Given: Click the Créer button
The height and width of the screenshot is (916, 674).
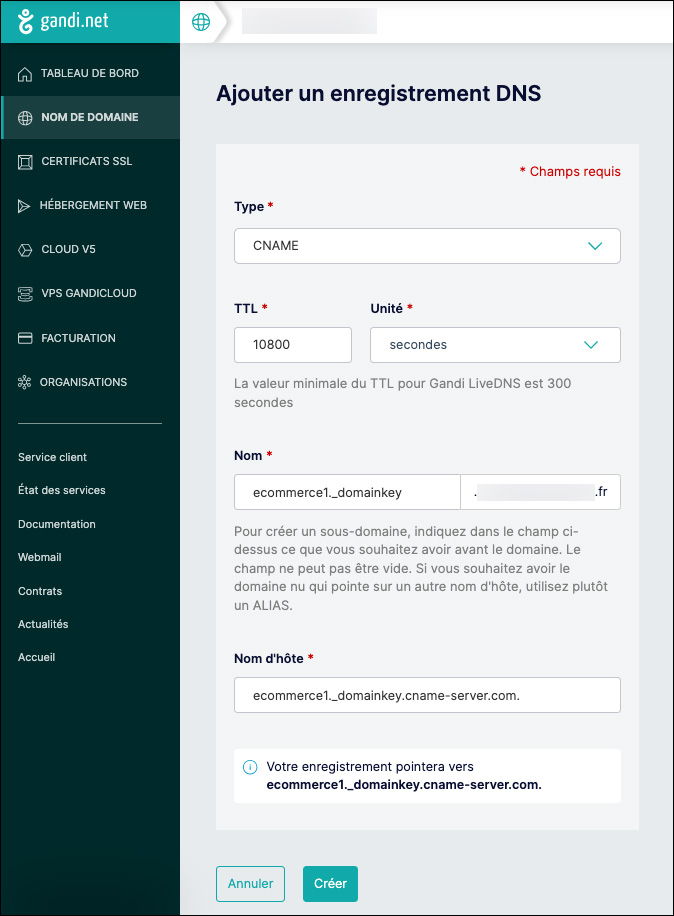Looking at the screenshot, I should pyautogui.click(x=330, y=883).
